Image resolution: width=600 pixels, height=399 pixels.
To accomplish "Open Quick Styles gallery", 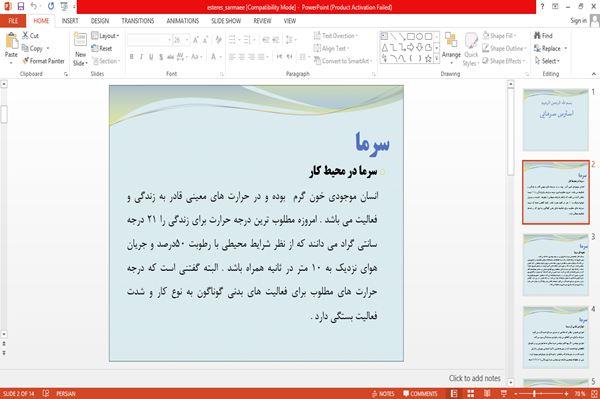I will click(471, 50).
